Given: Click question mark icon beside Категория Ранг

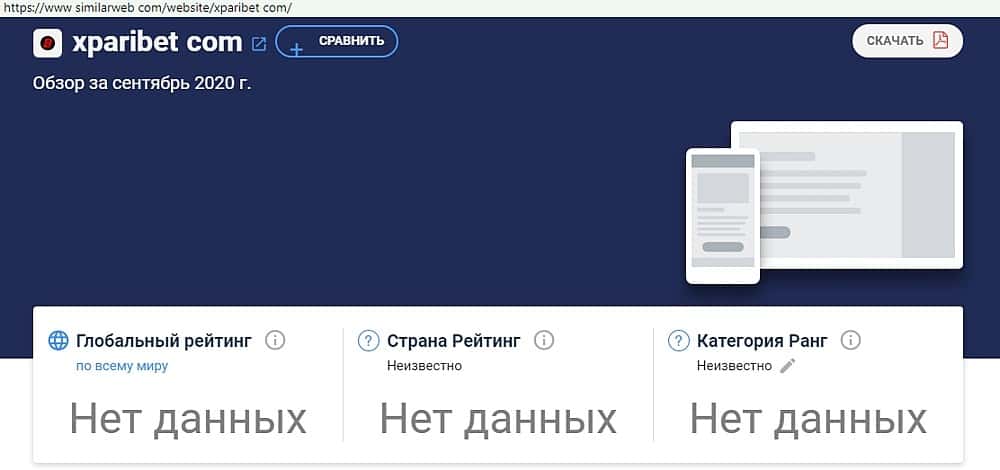Looking at the screenshot, I should [679, 341].
